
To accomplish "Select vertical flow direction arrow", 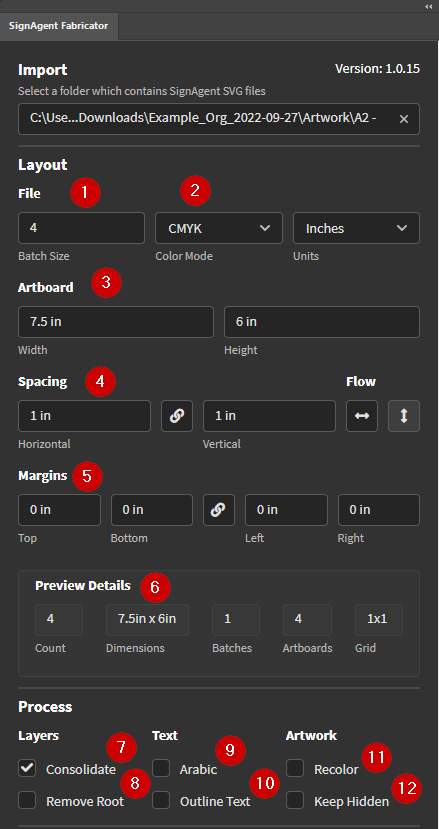I will [x=404, y=416].
